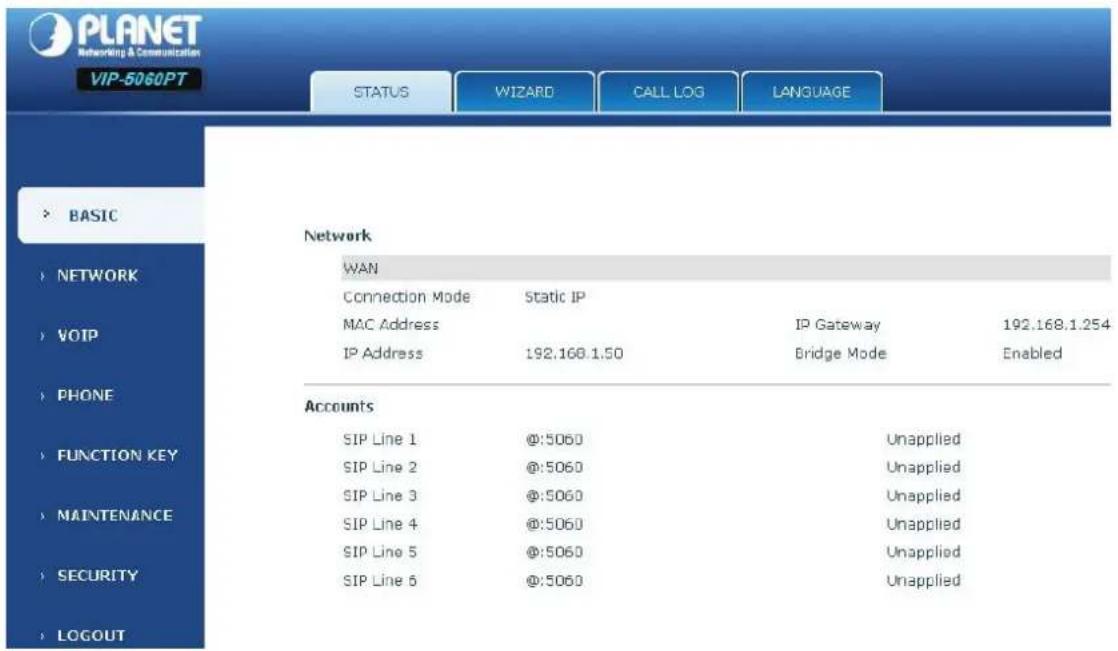
Task: Click the chevron beside VOIP
Action: click(x=42, y=336)
